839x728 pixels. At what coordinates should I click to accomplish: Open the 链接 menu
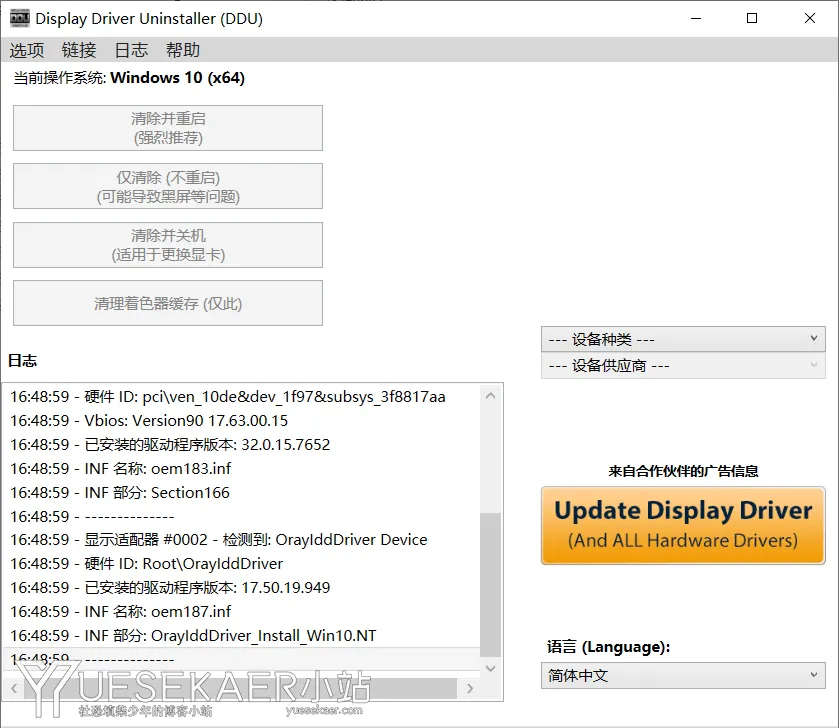(79, 50)
